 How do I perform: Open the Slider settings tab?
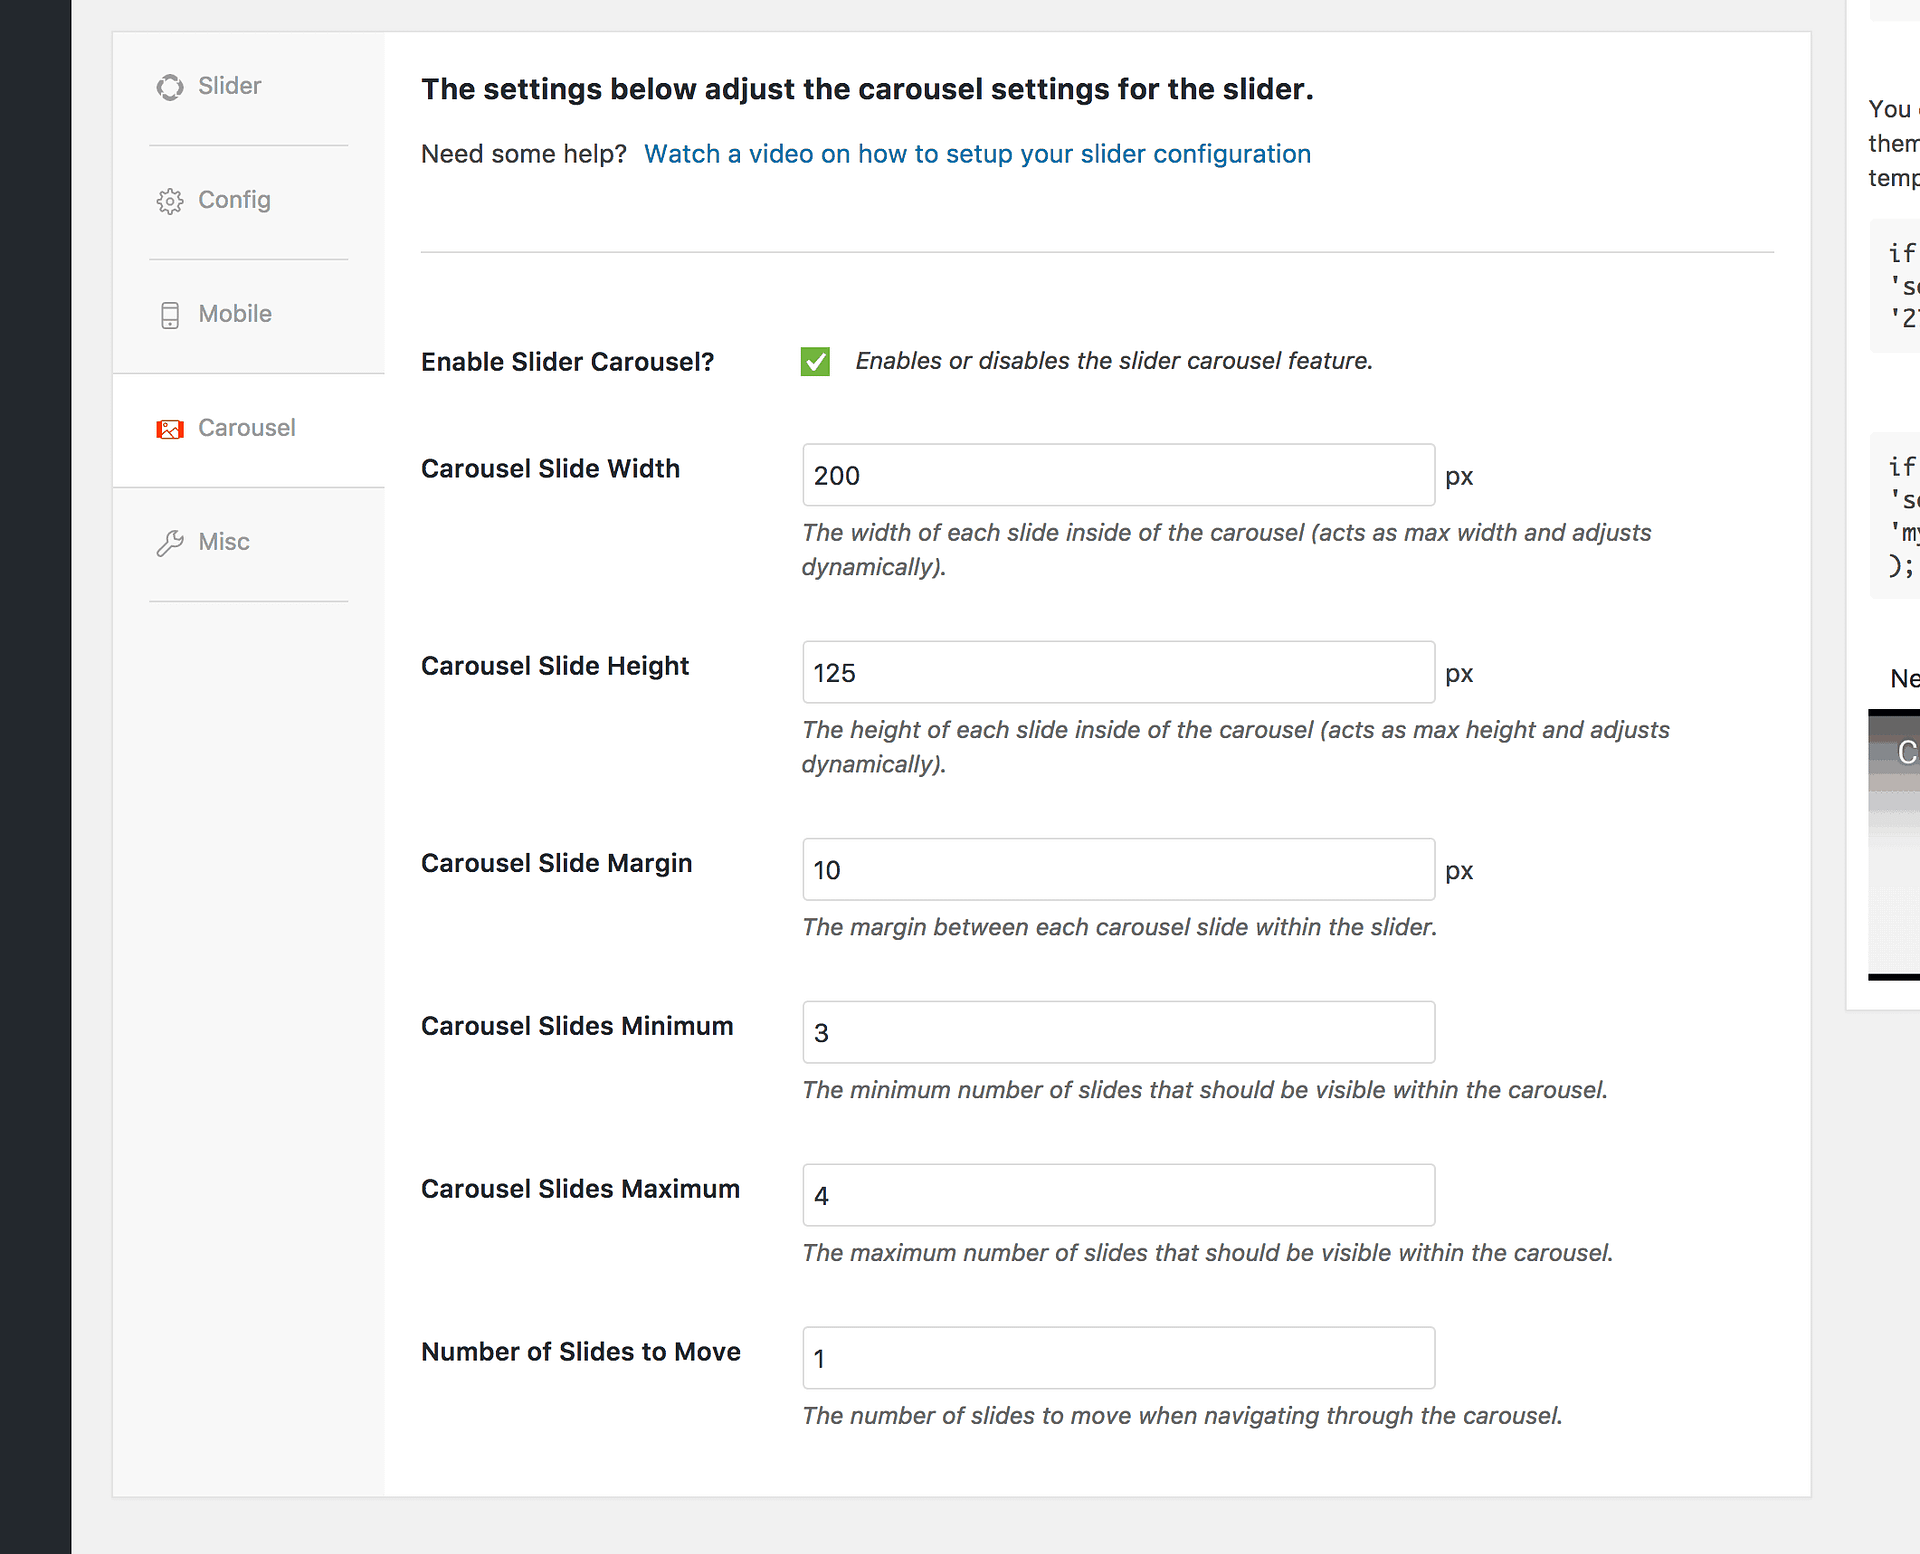point(229,86)
